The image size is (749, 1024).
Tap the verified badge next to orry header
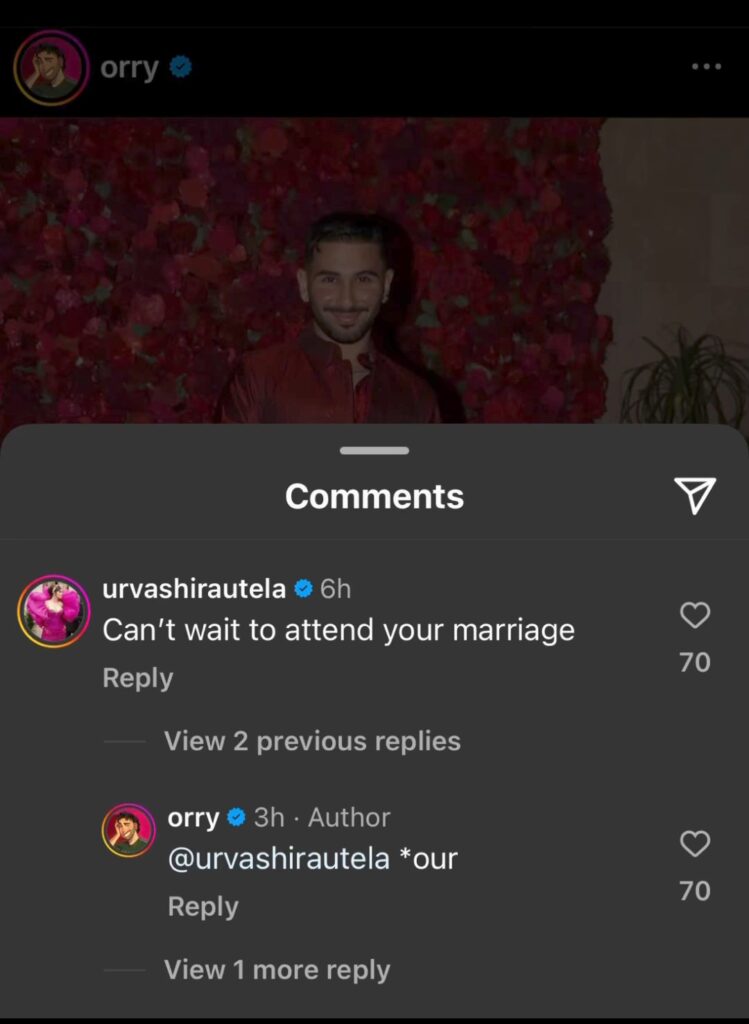[x=181, y=67]
